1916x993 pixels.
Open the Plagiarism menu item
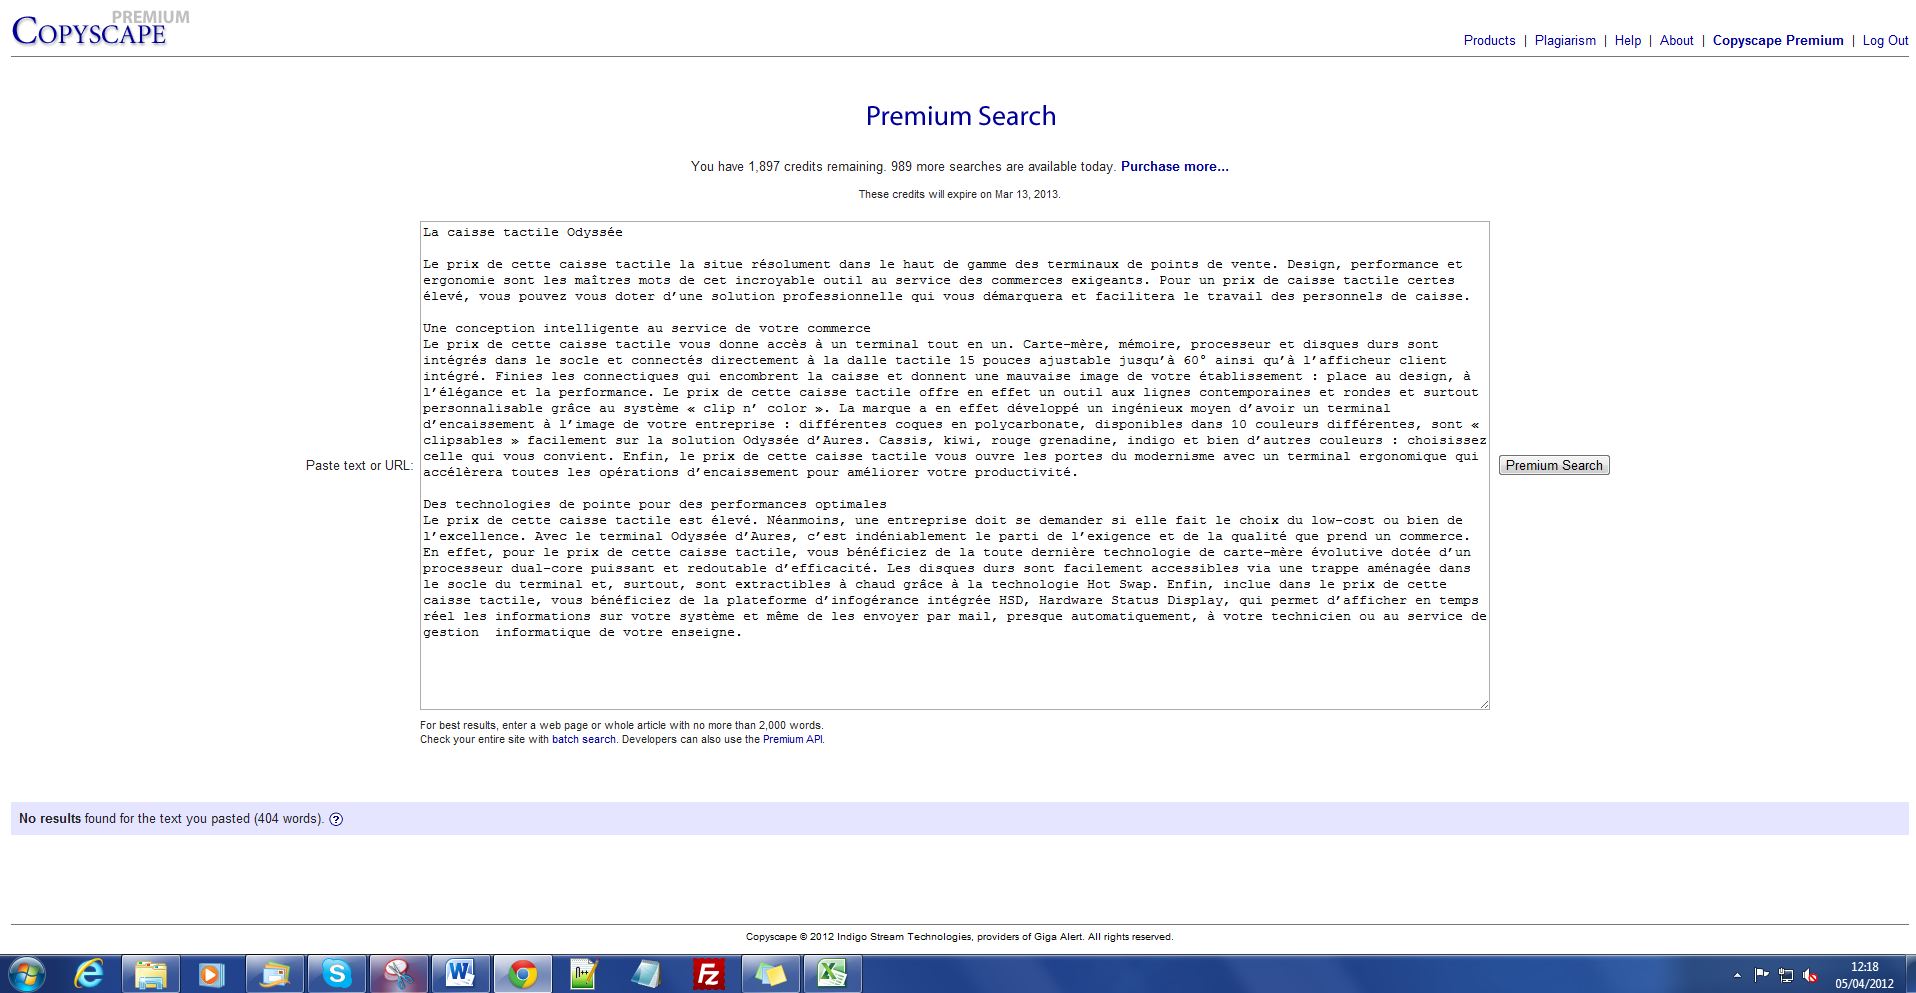tap(1565, 40)
